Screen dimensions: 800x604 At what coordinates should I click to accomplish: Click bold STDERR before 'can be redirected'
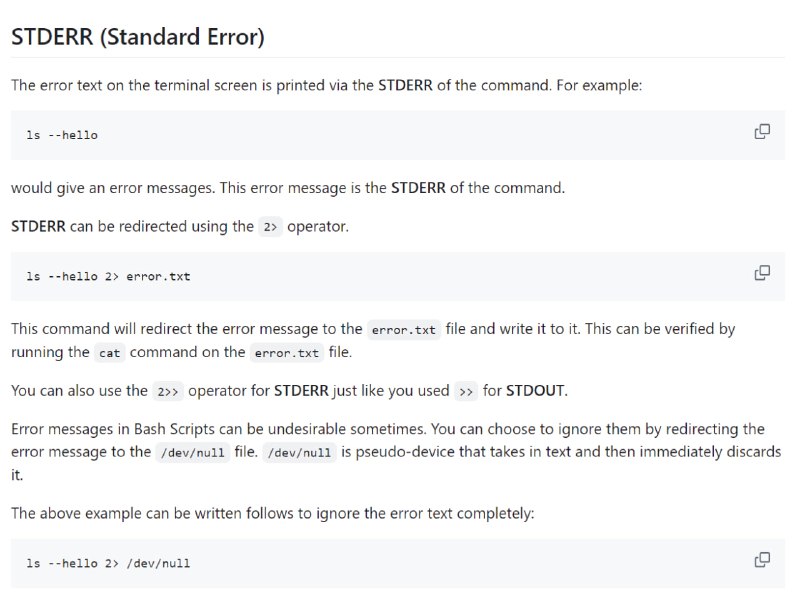pyautogui.click(x=38, y=226)
